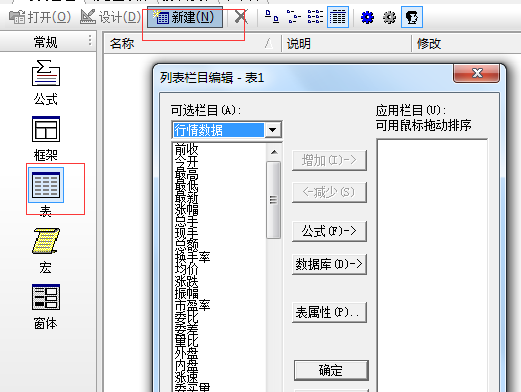Select 涨跌 in available fields list
The width and height of the screenshot is (521, 392).
coord(187,282)
